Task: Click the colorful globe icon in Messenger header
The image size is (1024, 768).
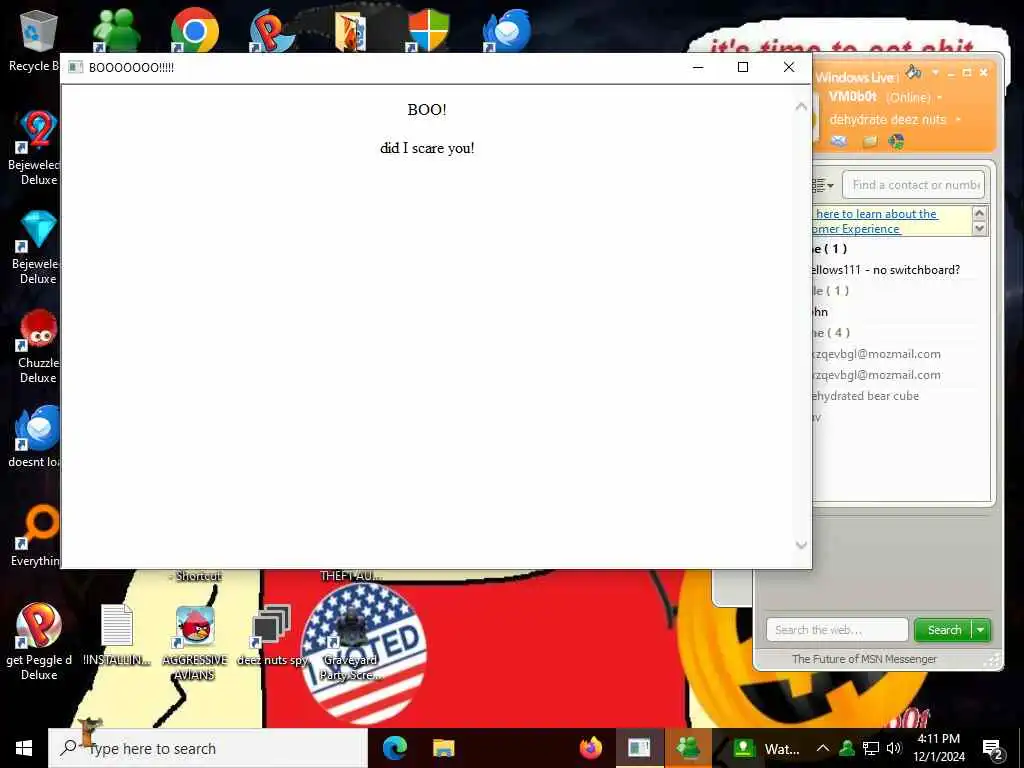Action: point(897,141)
